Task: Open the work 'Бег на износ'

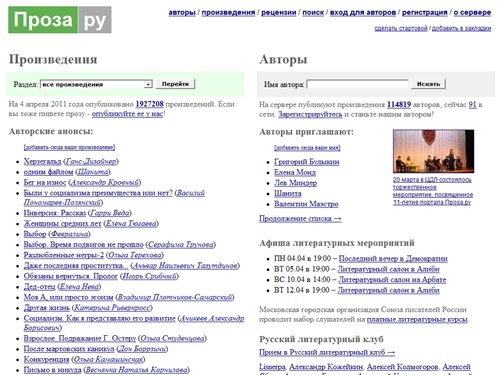Action: [45, 183]
